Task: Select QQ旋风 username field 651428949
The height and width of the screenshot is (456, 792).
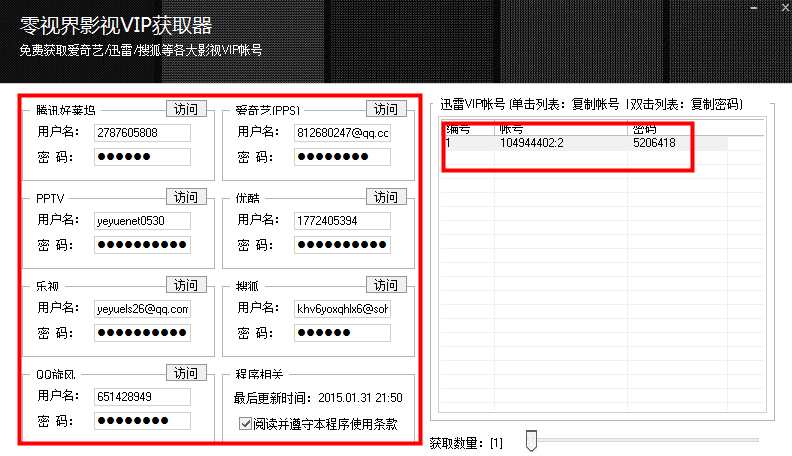Action: pyautogui.click(x=142, y=396)
